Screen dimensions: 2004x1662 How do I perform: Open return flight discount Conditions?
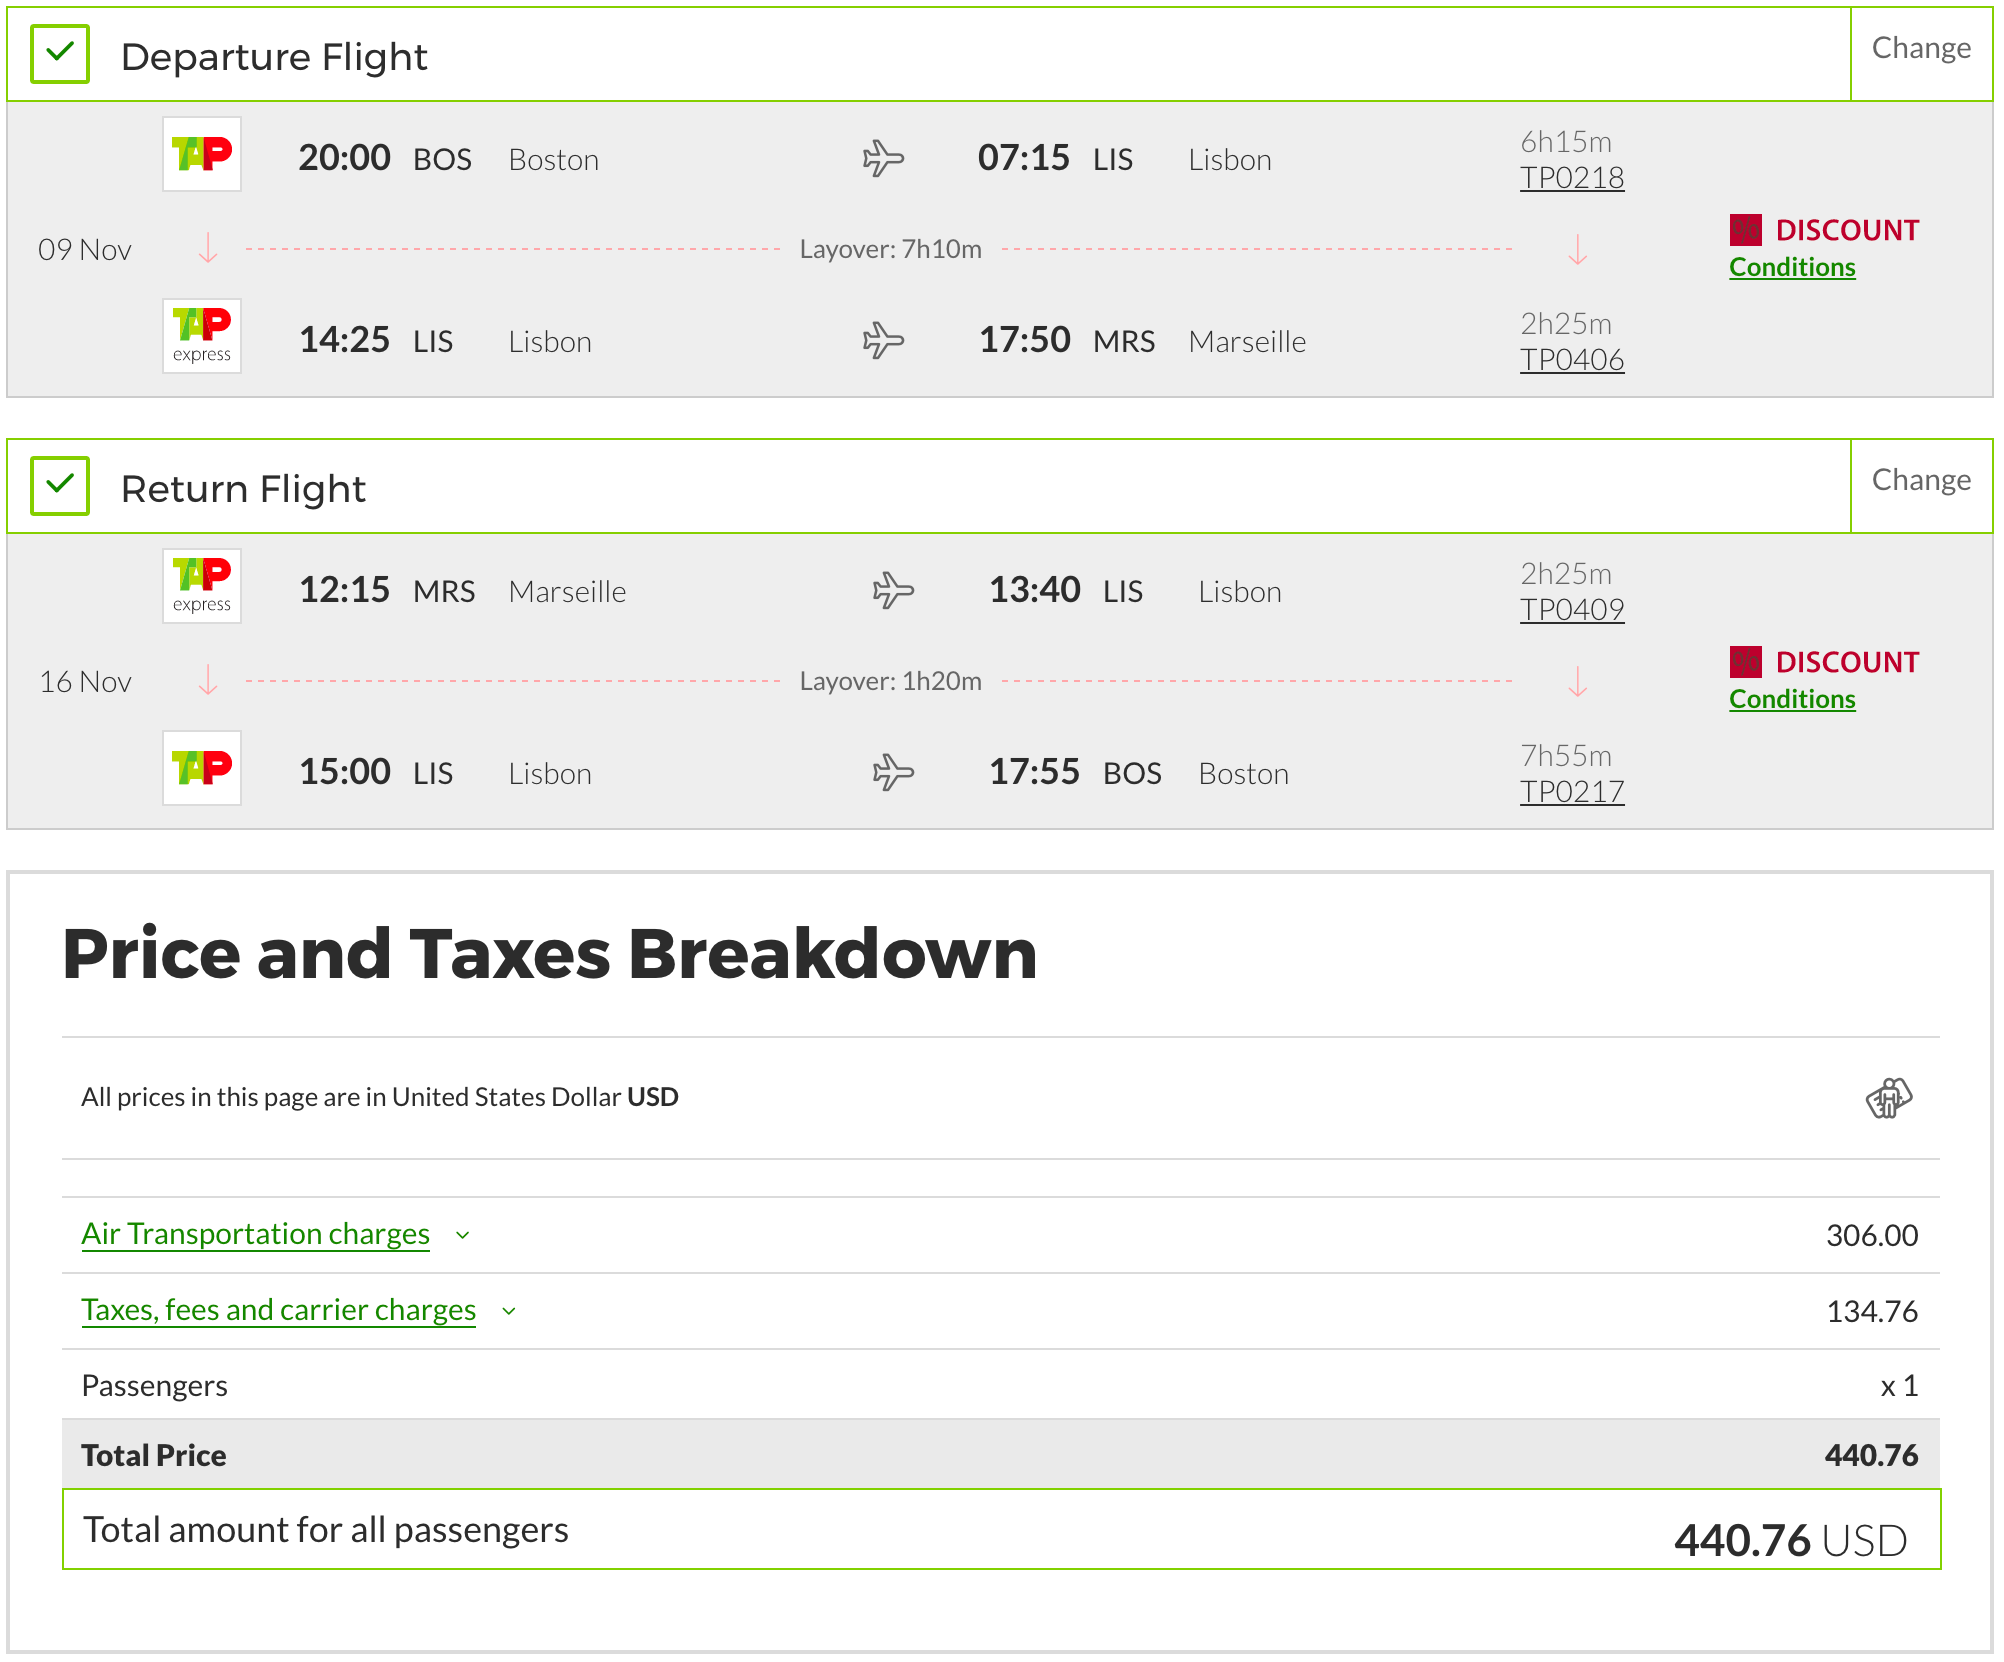pos(1792,699)
